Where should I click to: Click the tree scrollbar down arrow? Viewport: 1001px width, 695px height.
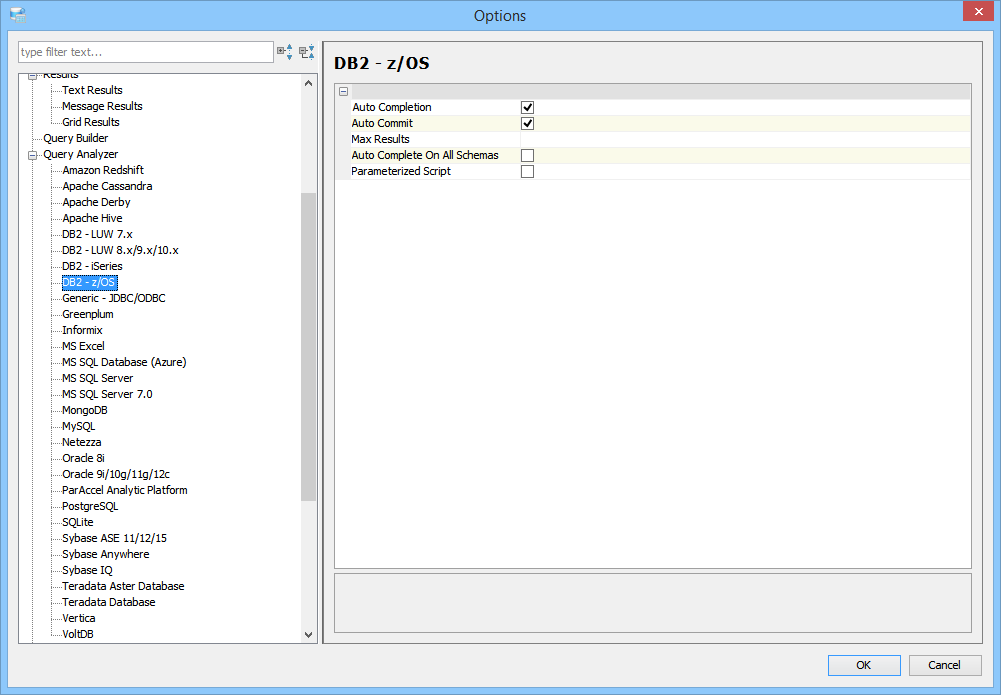[308, 634]
